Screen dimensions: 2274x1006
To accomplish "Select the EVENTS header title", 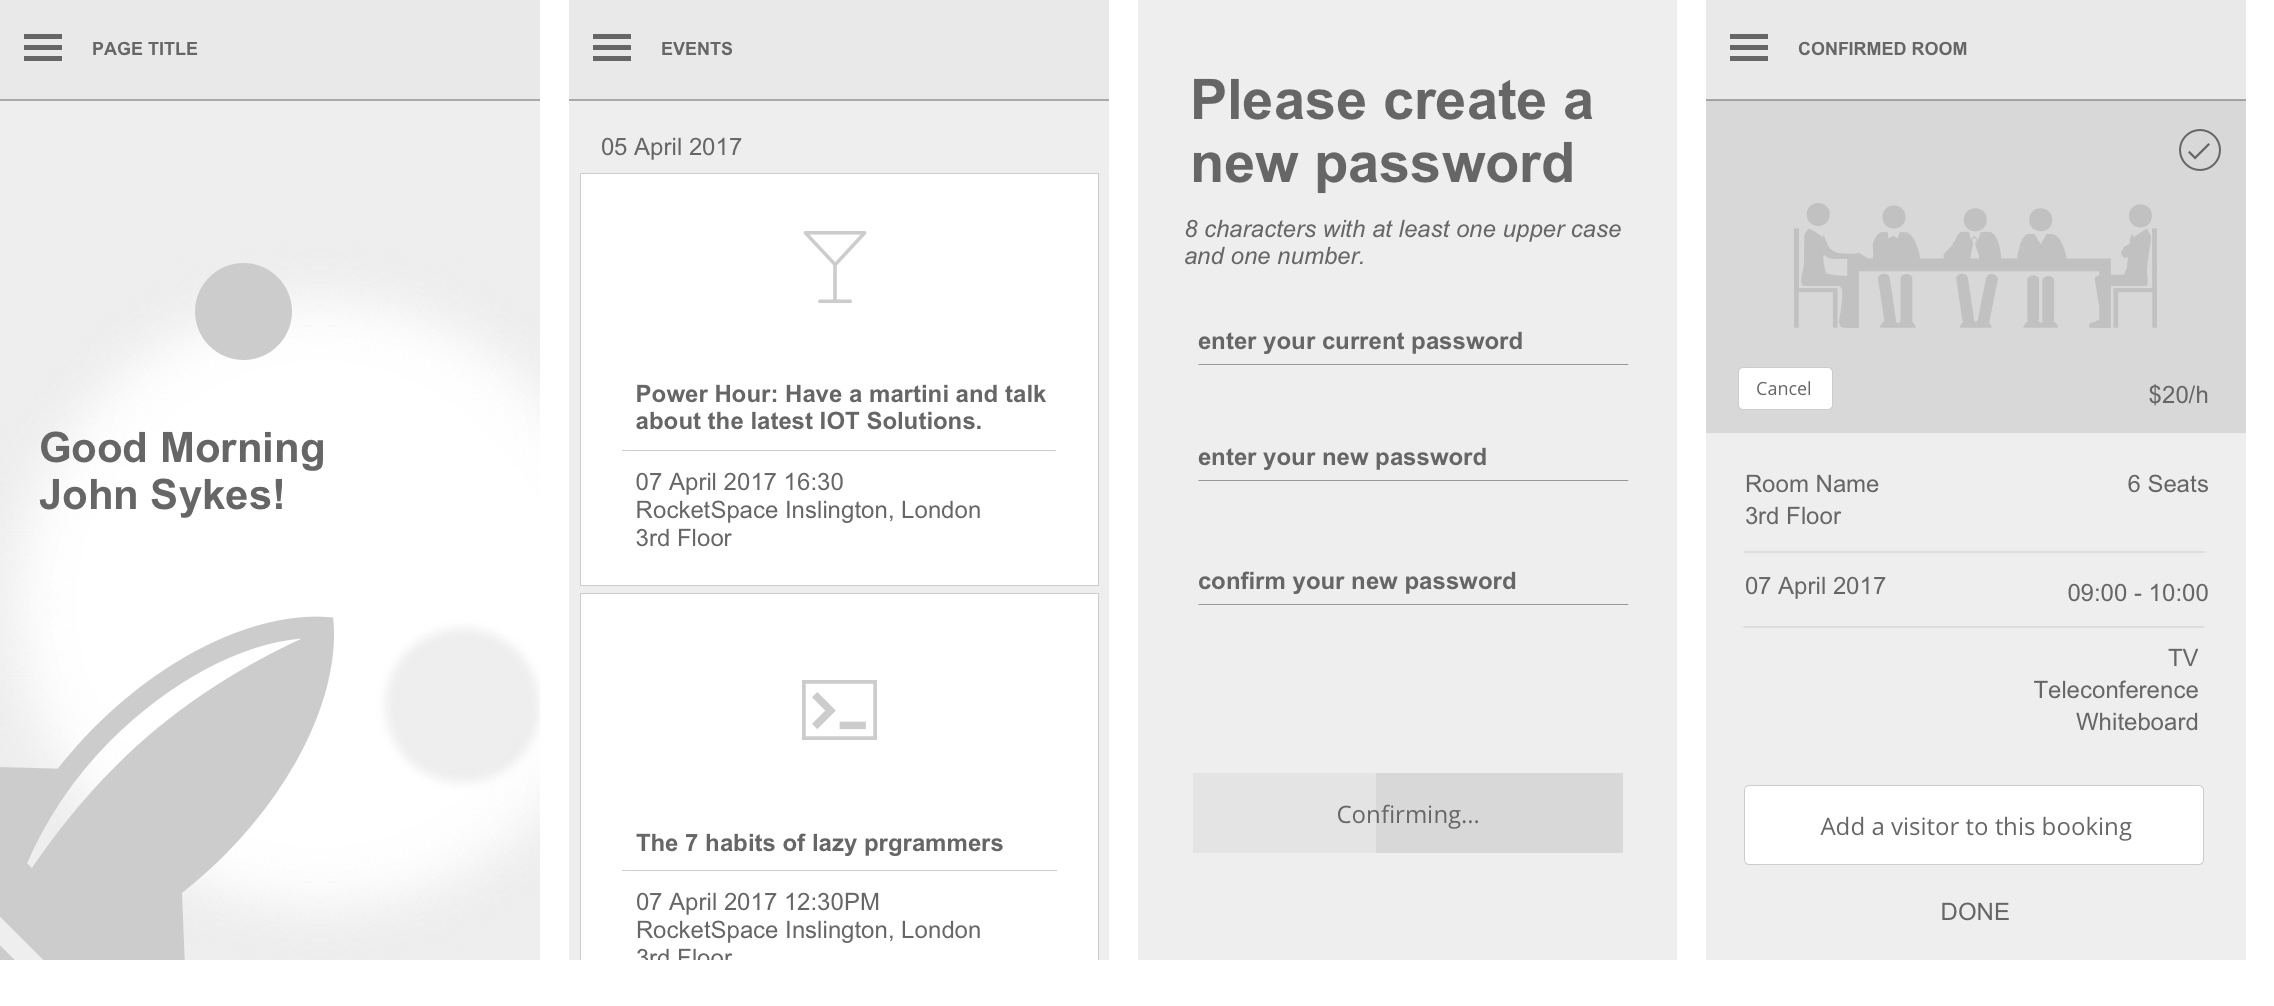I will [697, 49].
